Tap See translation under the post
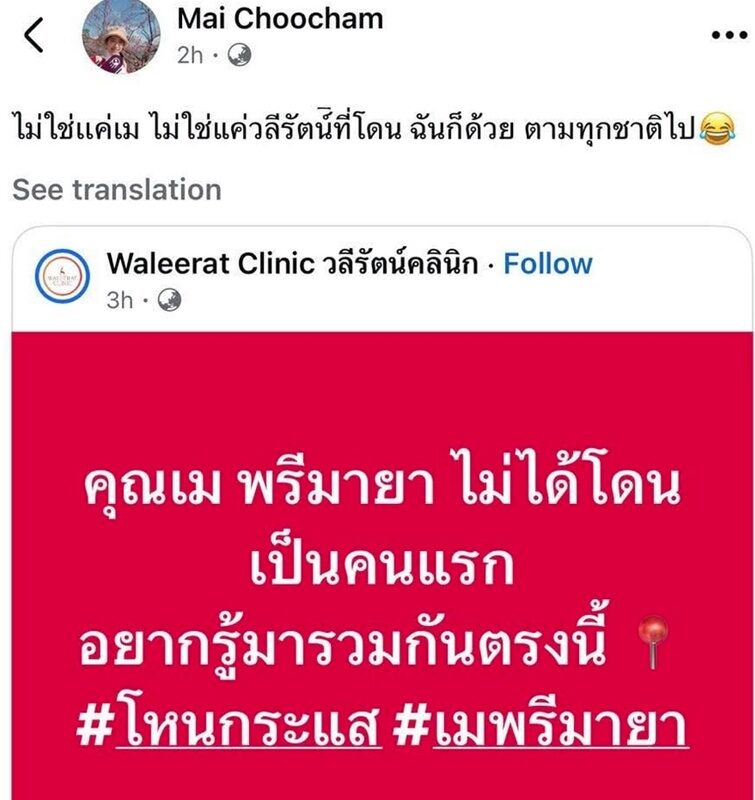Viewport: 755px width, 800px height. (x=117, y=190)
